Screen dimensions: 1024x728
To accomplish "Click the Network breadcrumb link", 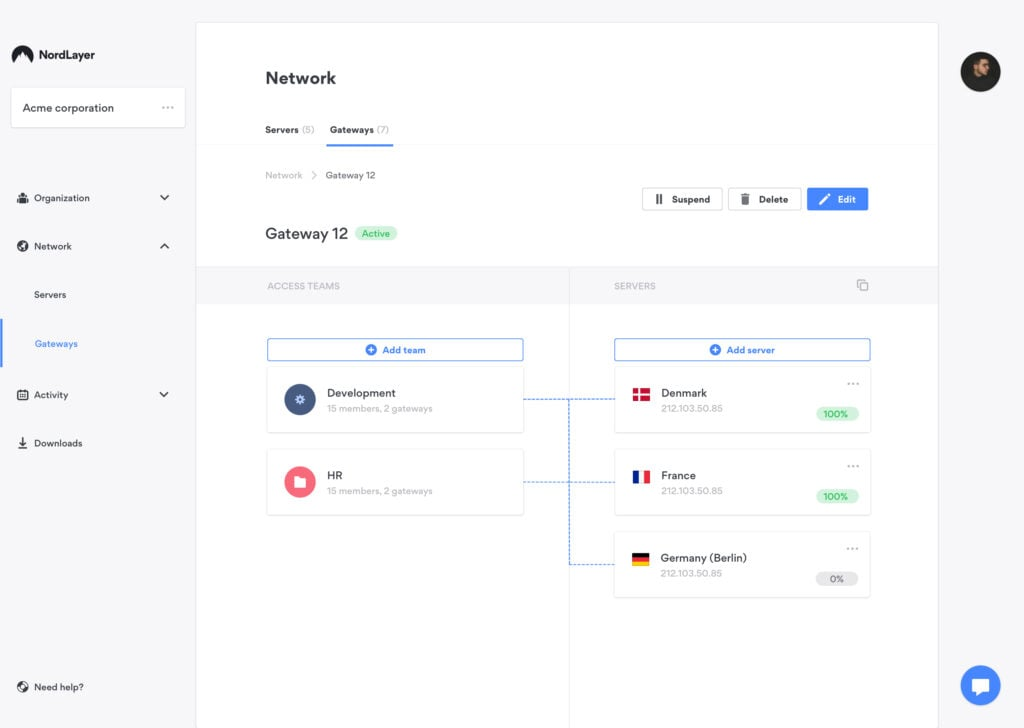I will tap(283, 175).
